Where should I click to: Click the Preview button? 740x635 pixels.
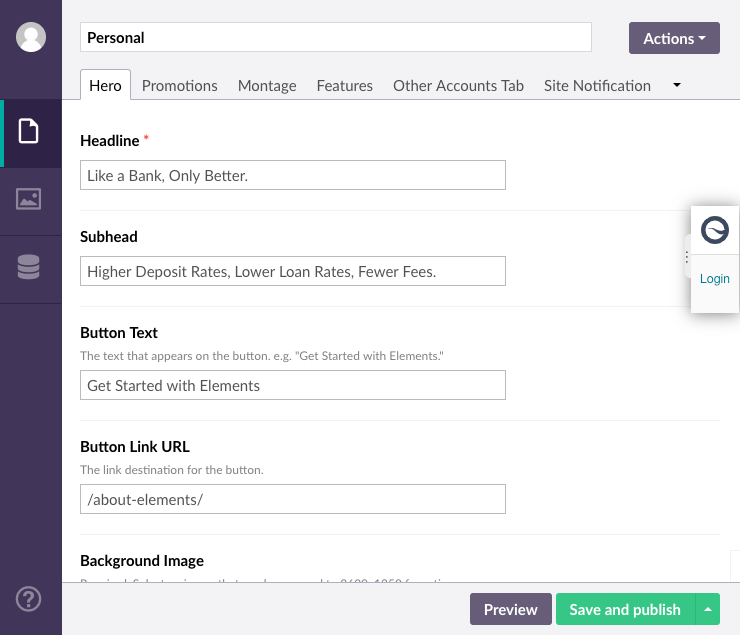(x=510, y=609)
